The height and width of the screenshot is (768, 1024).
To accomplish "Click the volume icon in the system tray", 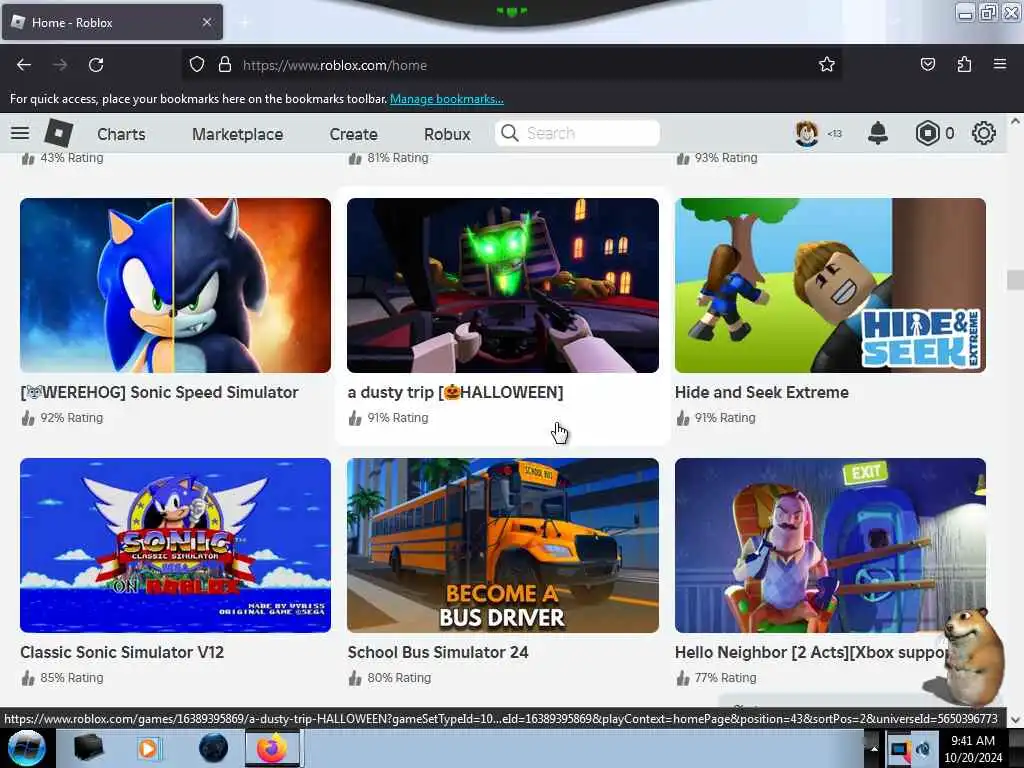I will click(x=923, y=749).
